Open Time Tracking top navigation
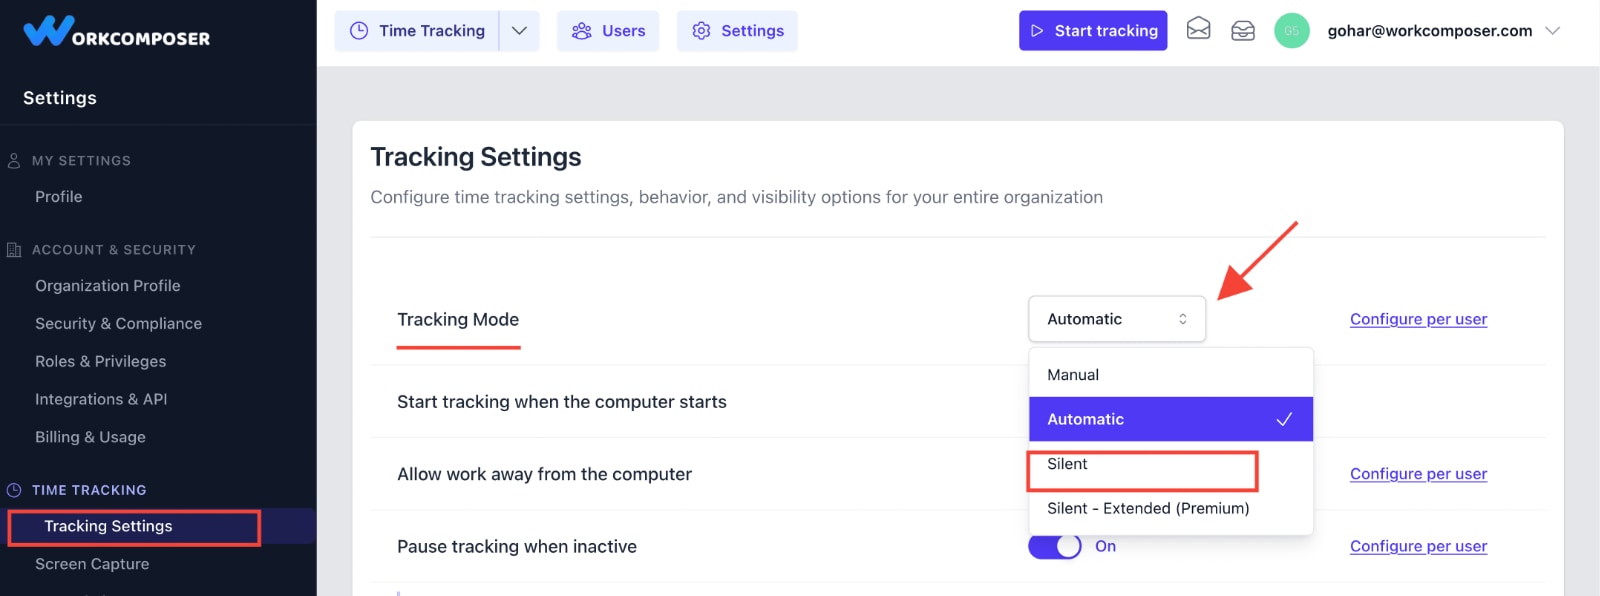The height and width of the screenshot is (596, 1600). (x=417, y=31)
